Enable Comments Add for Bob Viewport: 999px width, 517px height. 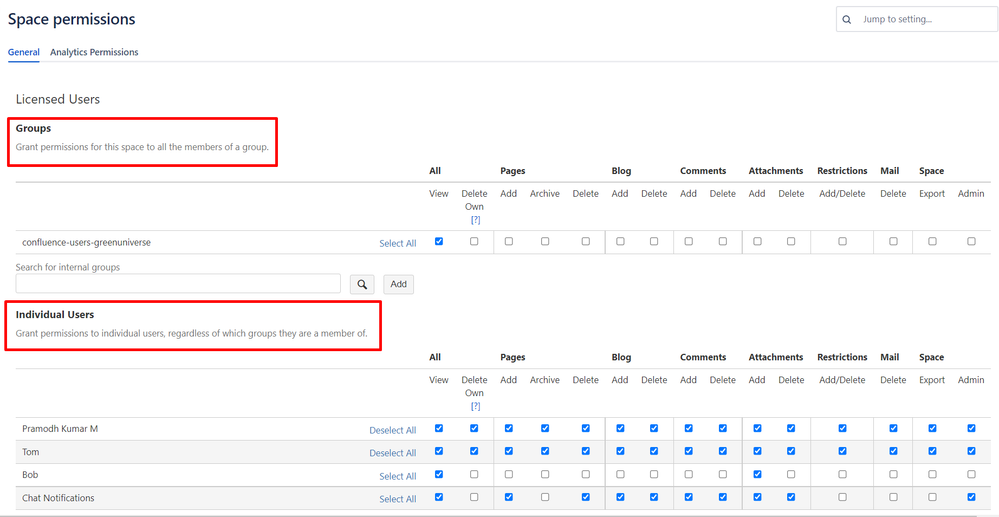click(688, 474)
